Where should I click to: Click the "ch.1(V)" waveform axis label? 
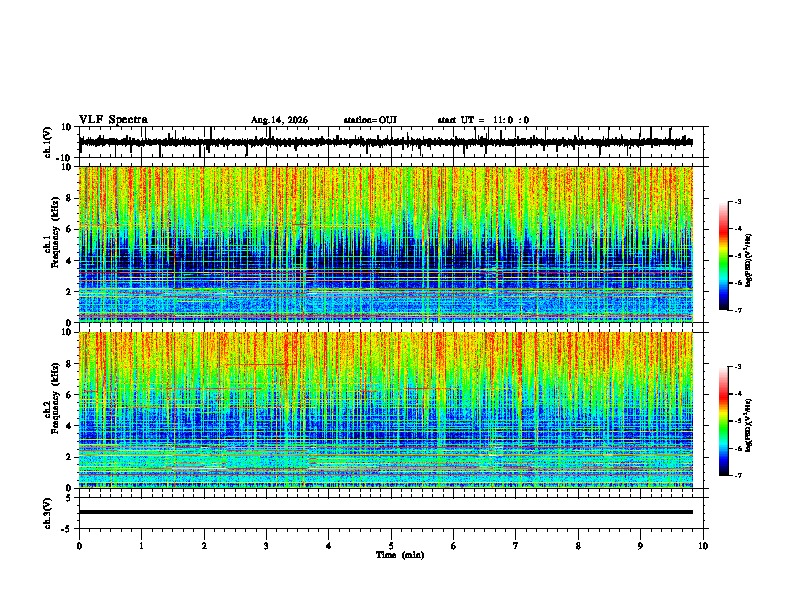[x=48, y=142]
